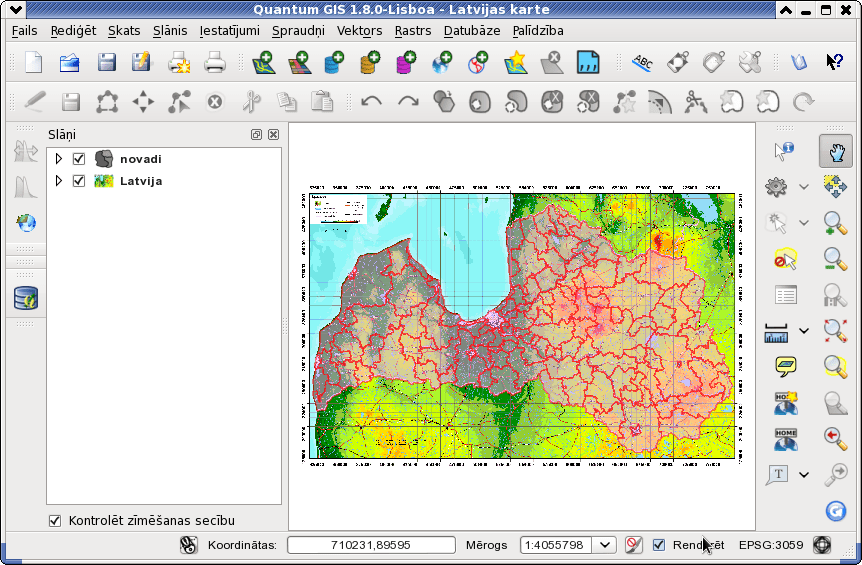
Task: Click Save Project As floppy with pencil icon
Action: tap(141, 63)
